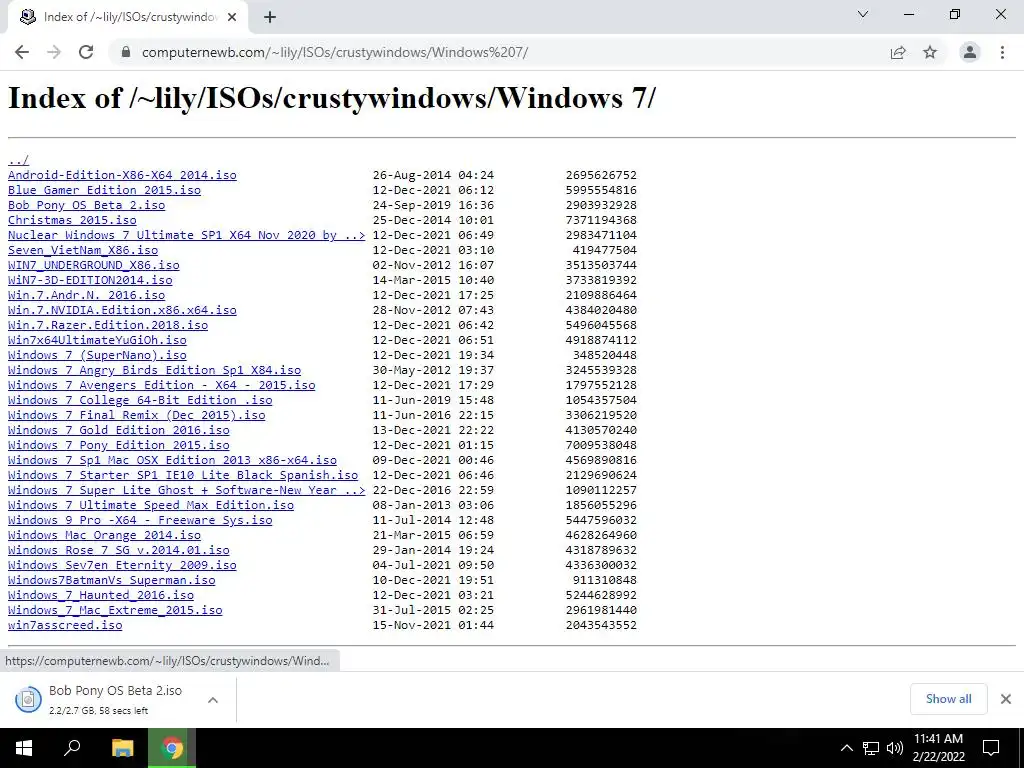Open WiN7-3D-EDITION2014.iso link

coord(90,280)
